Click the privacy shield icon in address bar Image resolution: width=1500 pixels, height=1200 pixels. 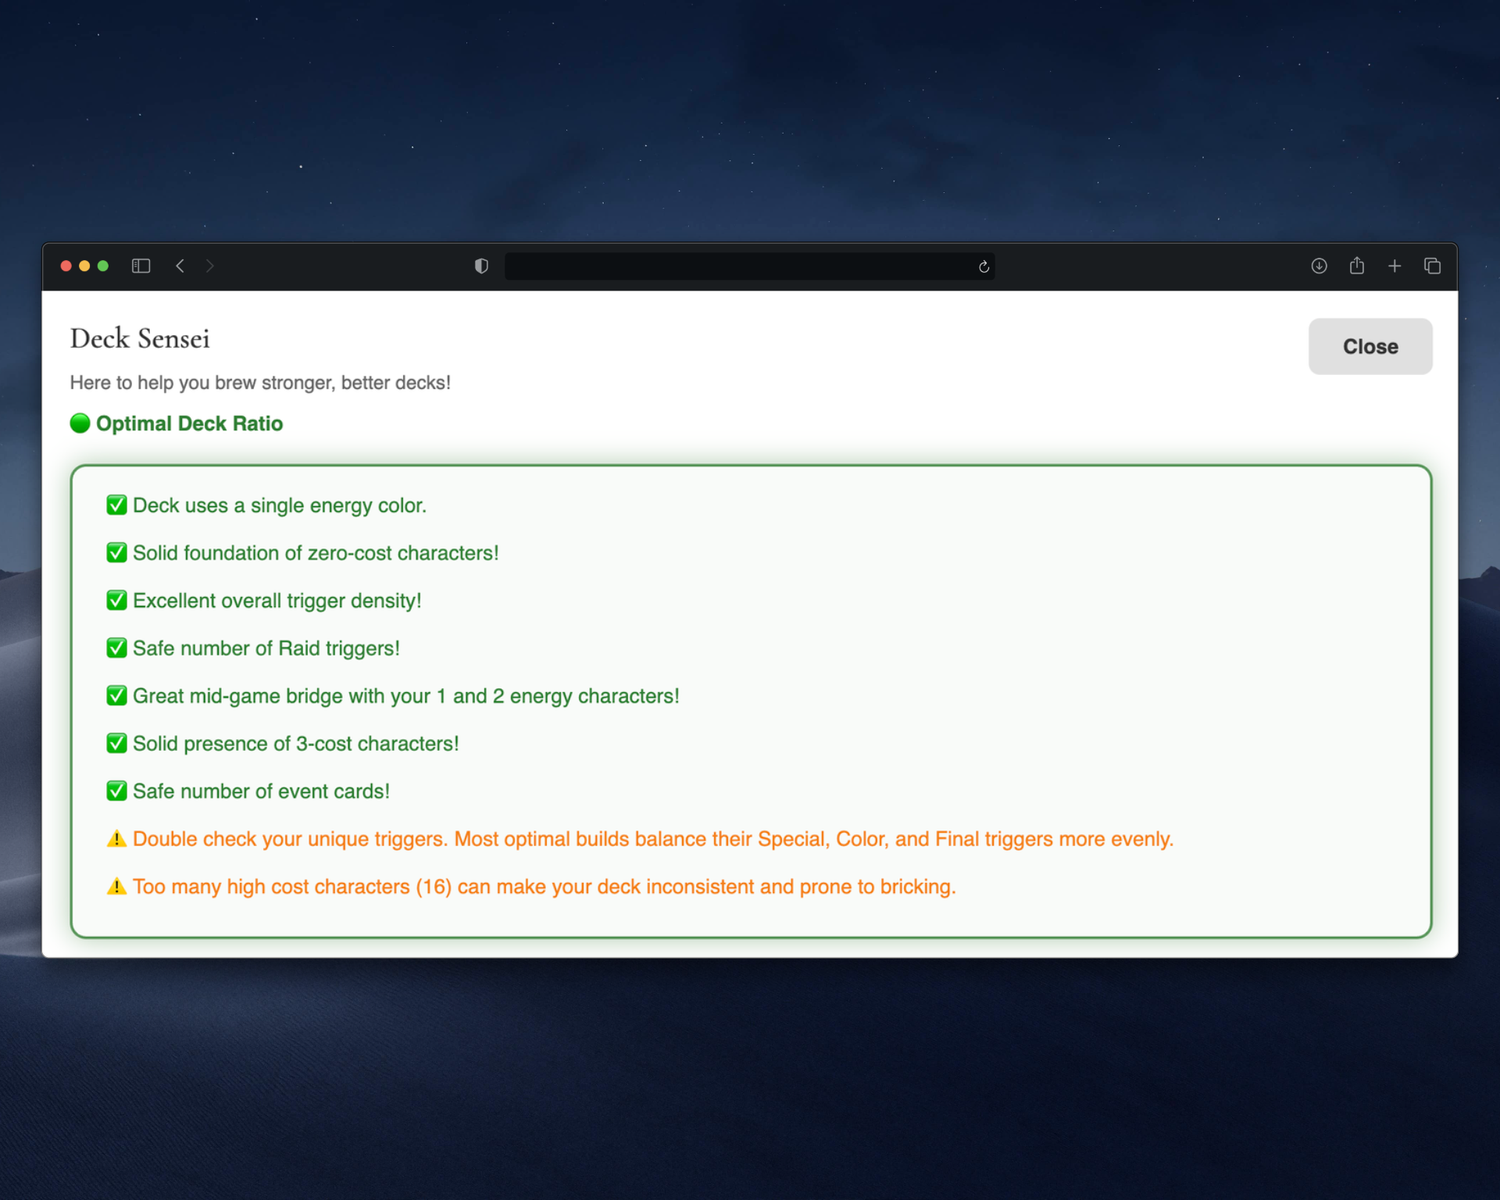tap(481, 265)
